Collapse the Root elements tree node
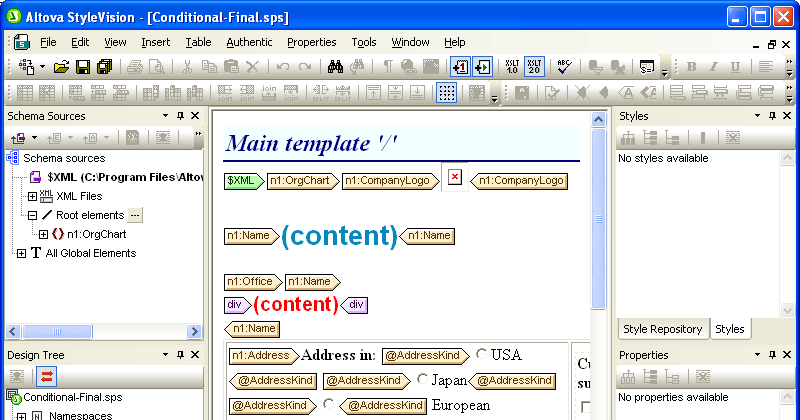Image resolution: width=800 pixels, height=420 pixels. (x=32, y=215)
